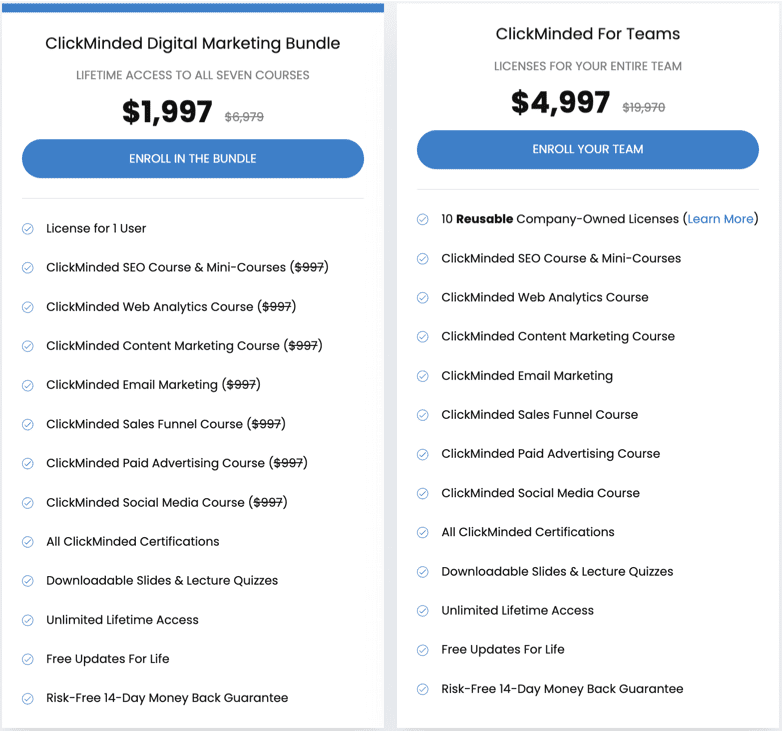Click bundle ClickMinded Paid Advertising Course item
This screenshot has width=783, height=731.
tap(177, 463)
